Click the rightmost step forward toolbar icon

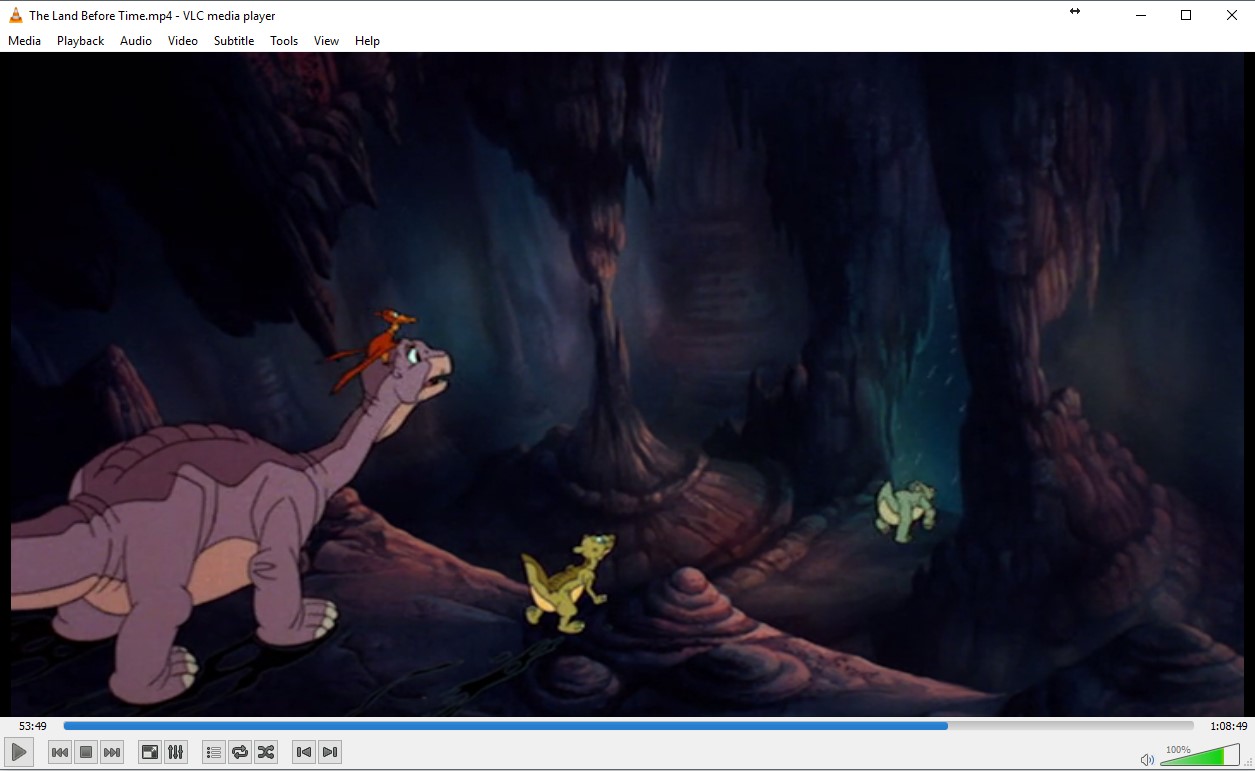pos(330,752)
